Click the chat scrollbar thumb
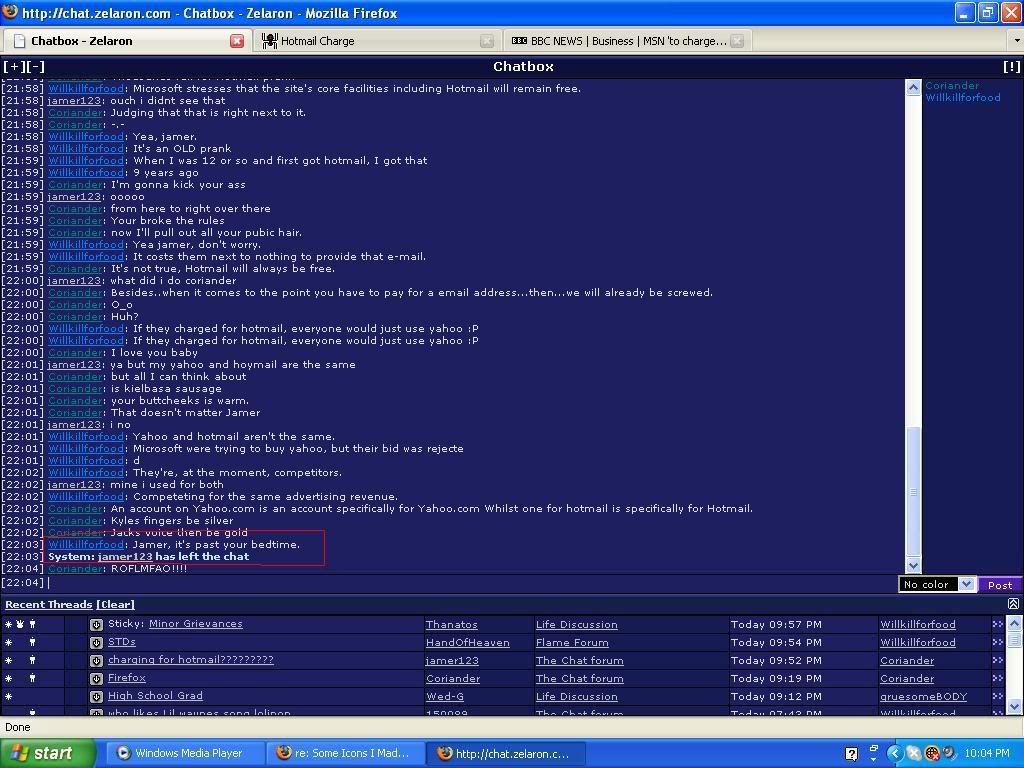The height and width of the screenshot is (768, 1024). [913, 491]
